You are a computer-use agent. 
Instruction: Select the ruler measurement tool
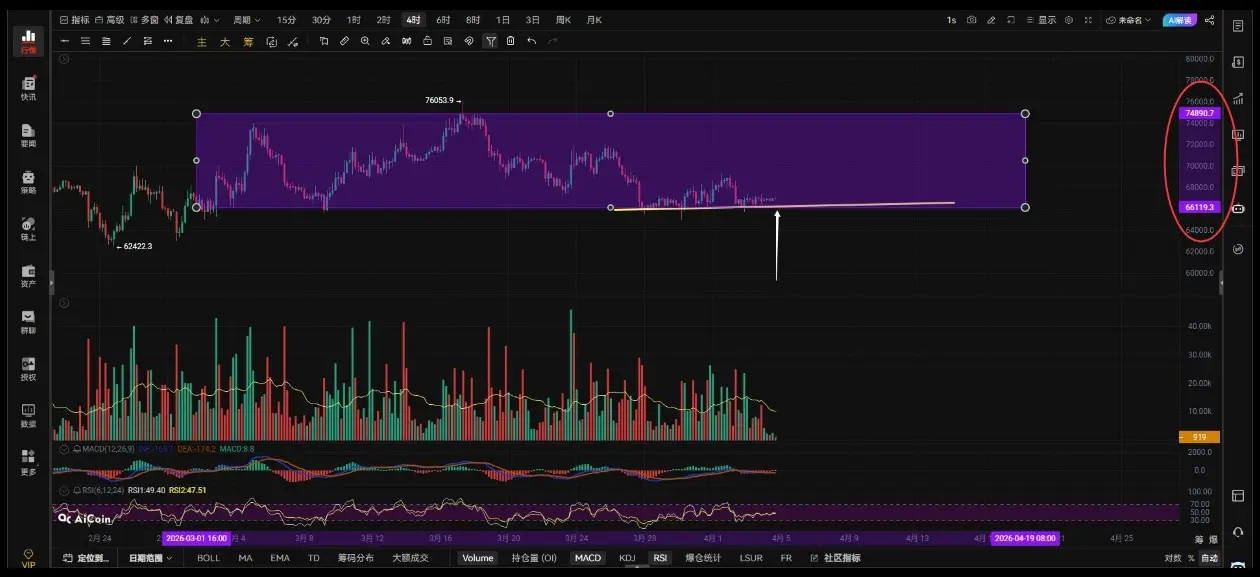tap(344, 41)
